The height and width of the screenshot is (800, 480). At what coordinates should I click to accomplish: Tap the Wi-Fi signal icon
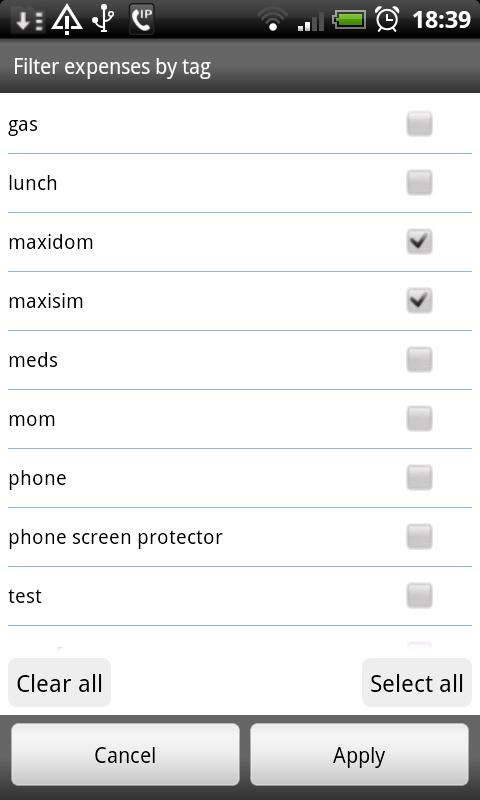(x=272, y=19)
